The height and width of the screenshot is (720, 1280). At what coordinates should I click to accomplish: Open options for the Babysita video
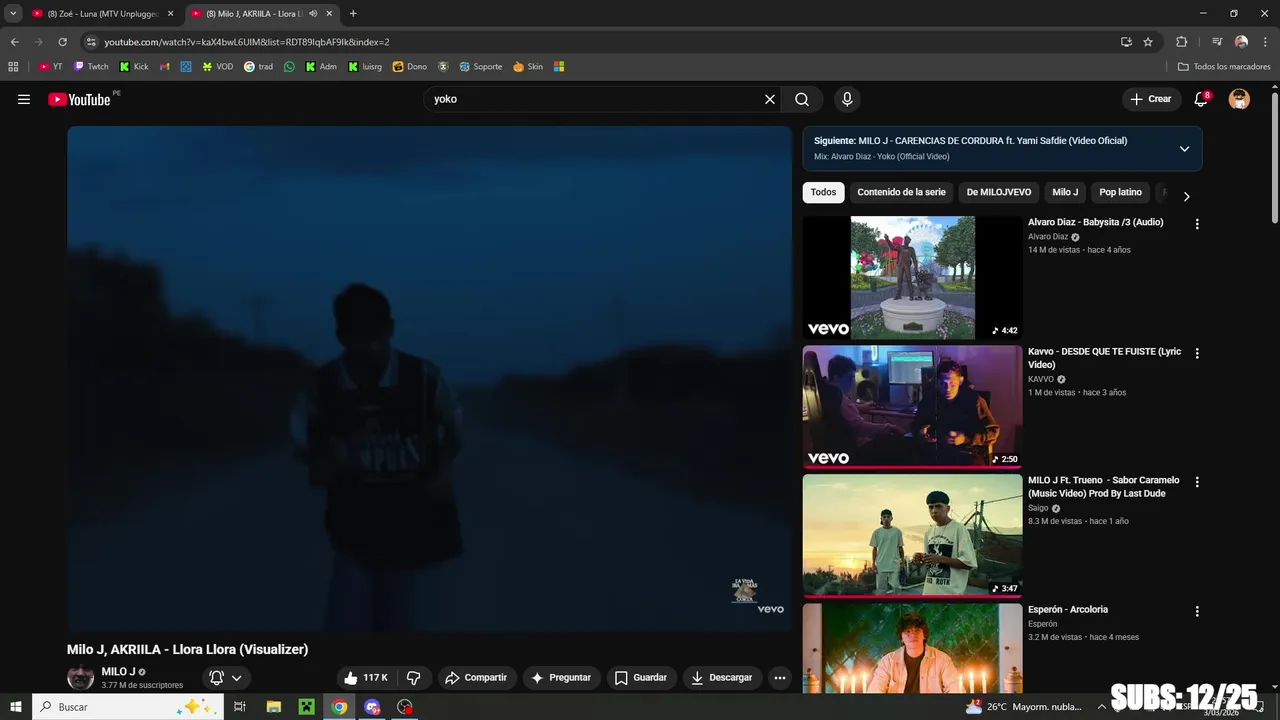click(1197, 224)
